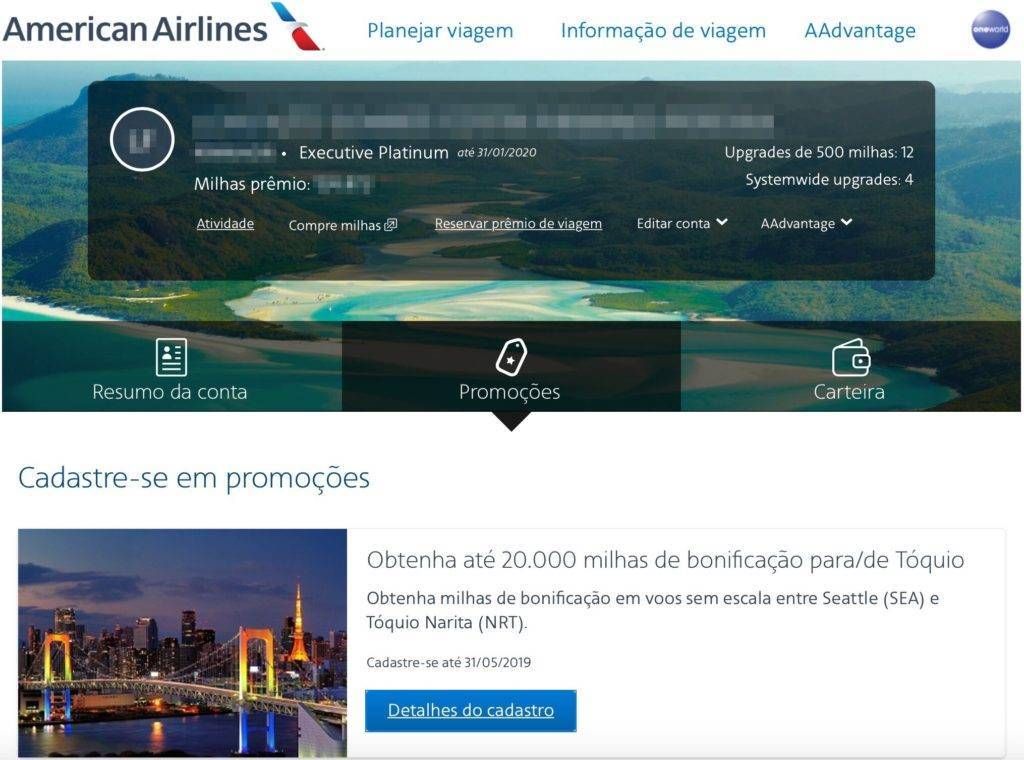Open the Informação de viagem menu
Image resolution: width=1024 pixels, height=760 pixels.
pyautogui.click(x=663, y=31)
